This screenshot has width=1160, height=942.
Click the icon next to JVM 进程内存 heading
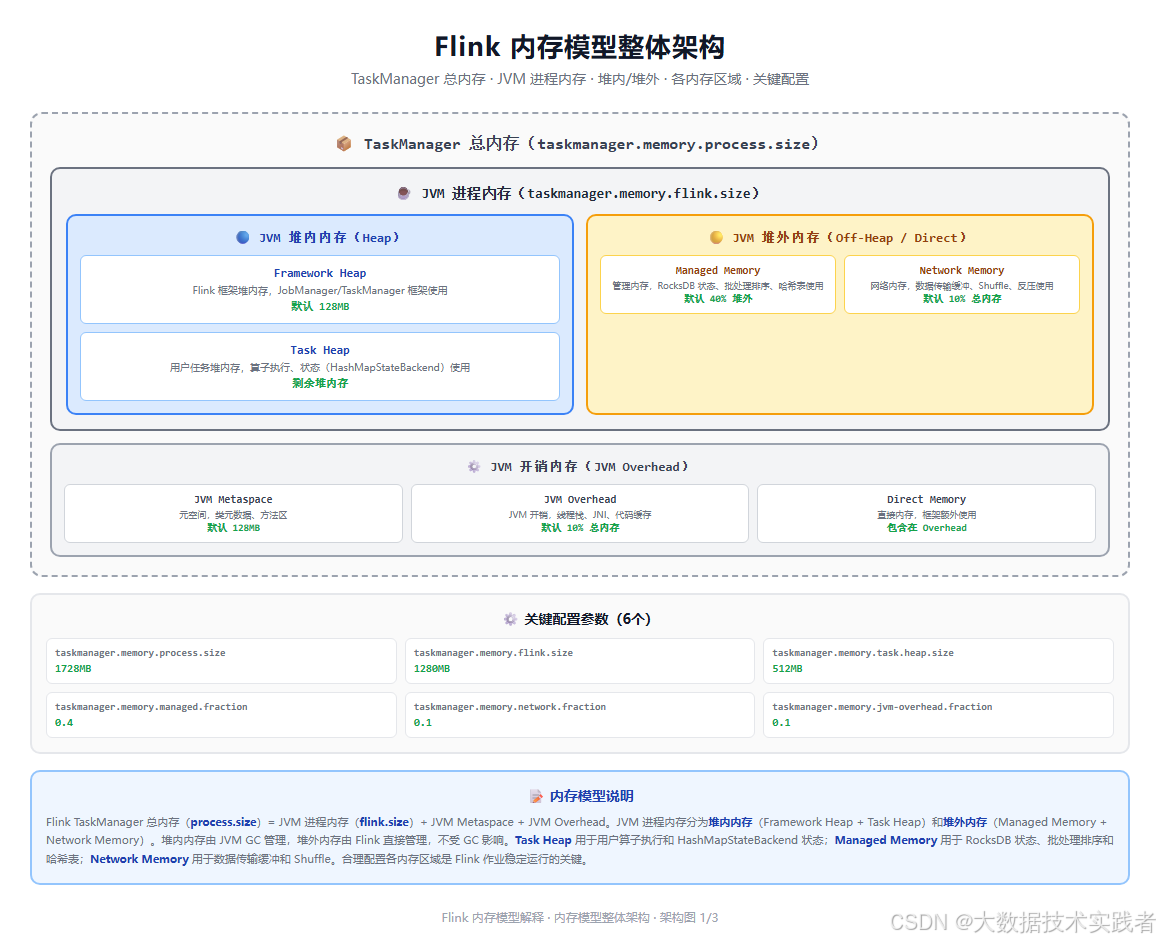click(x=404, y=193)
